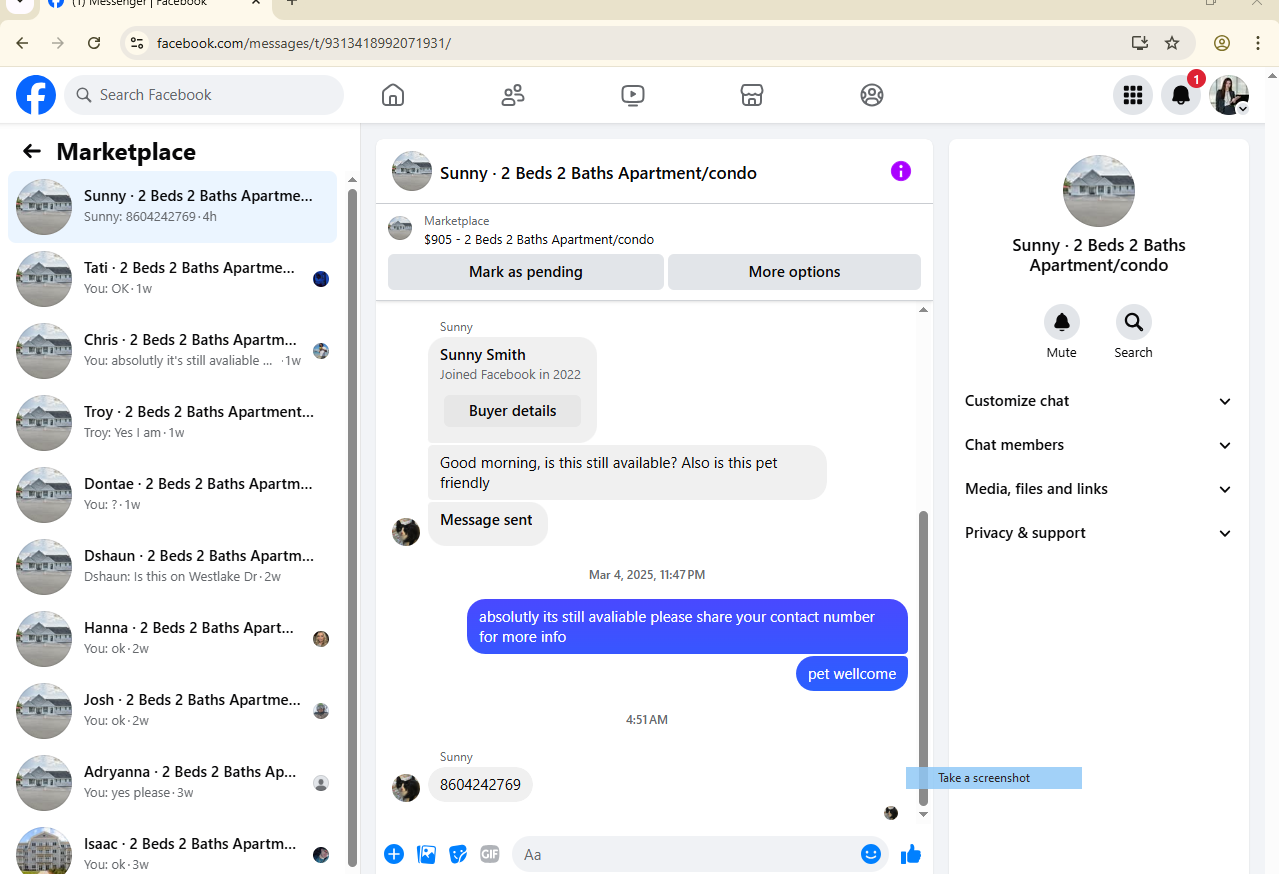Click the chat header title Sunny 2 Beds

pos(598,173)
